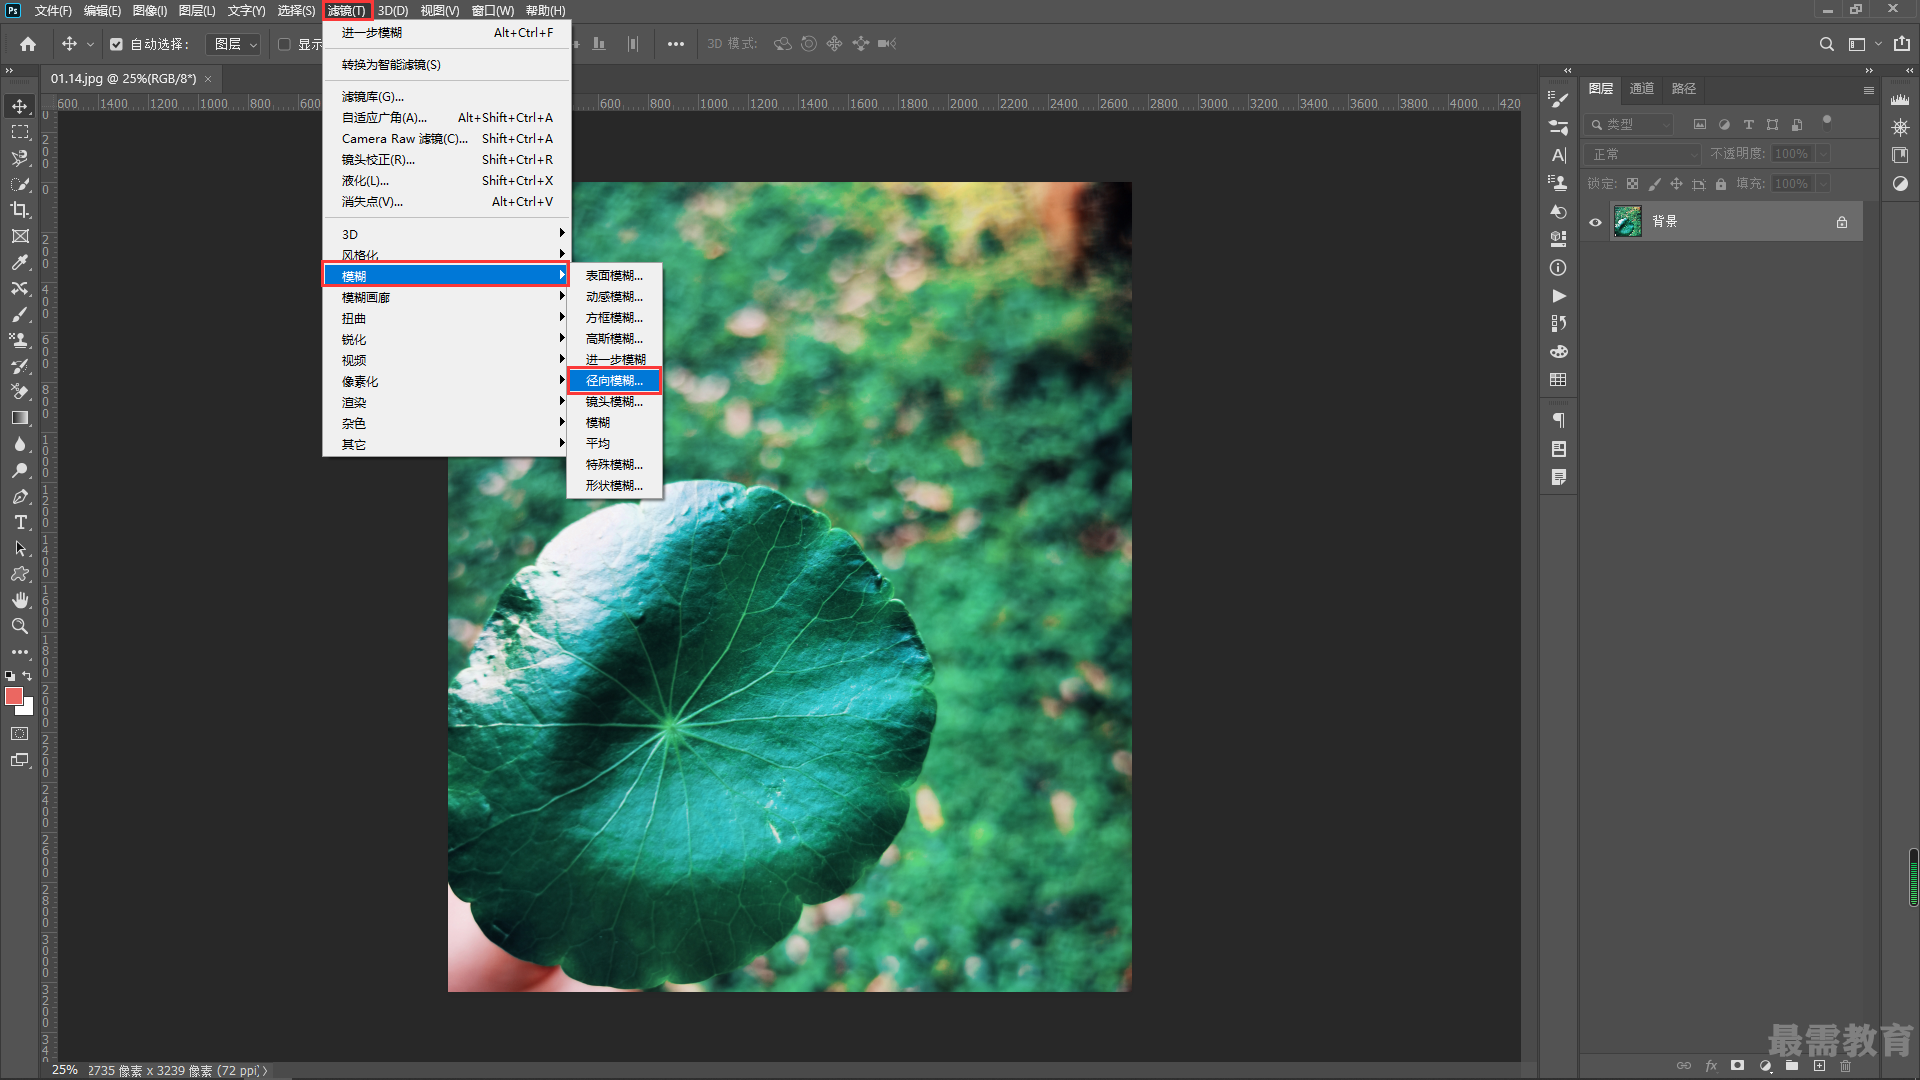The height and width of the screenshot is (1080, 1920).
Task: Open the layer filter 类型 dropdown
Action: pyautogui.click(x=1630, y=125)
